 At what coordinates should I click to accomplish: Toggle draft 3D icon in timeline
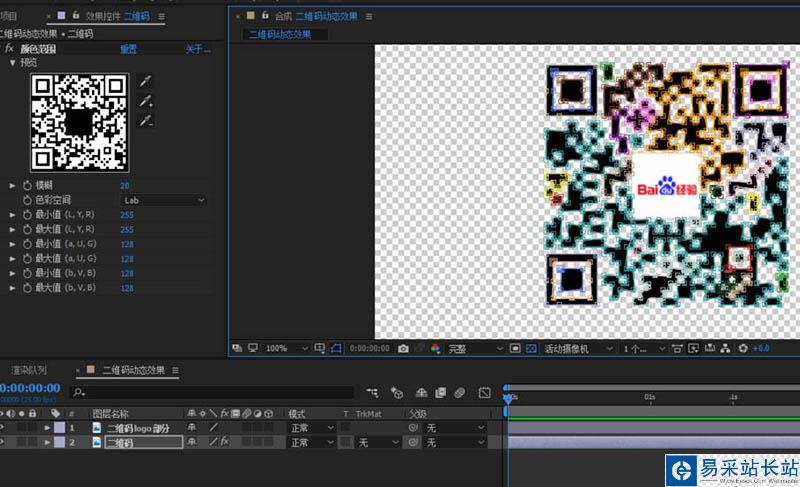pyautogui.click(x=396, y=393)
